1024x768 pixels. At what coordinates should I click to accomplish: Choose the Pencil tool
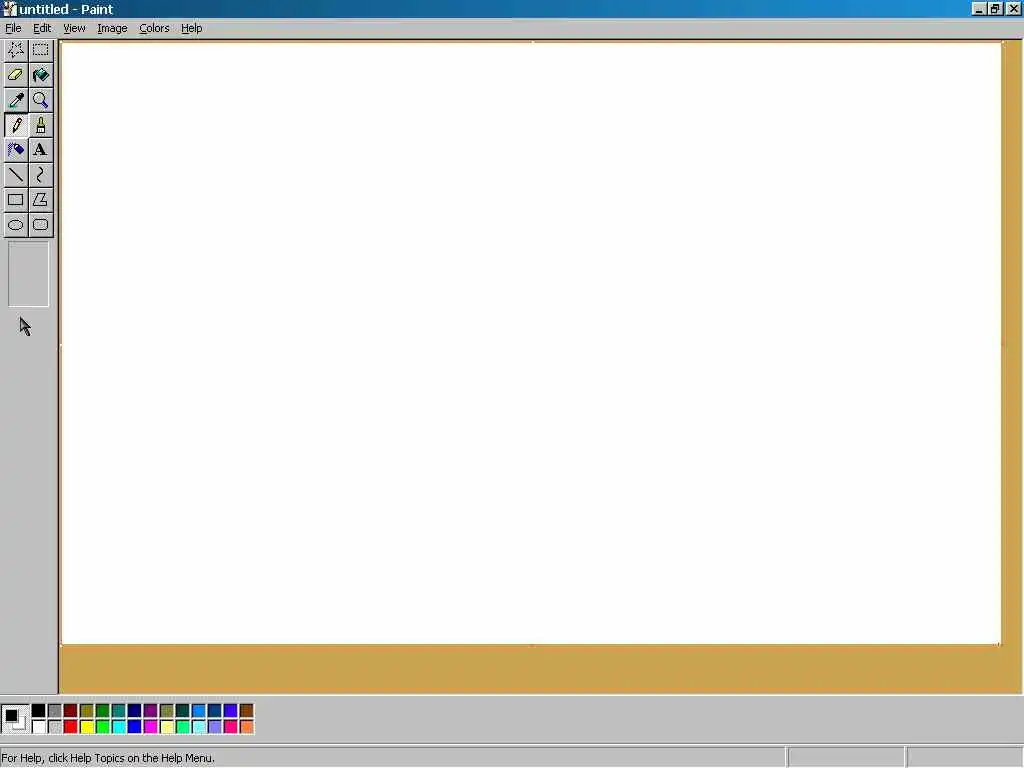point(16,125)
